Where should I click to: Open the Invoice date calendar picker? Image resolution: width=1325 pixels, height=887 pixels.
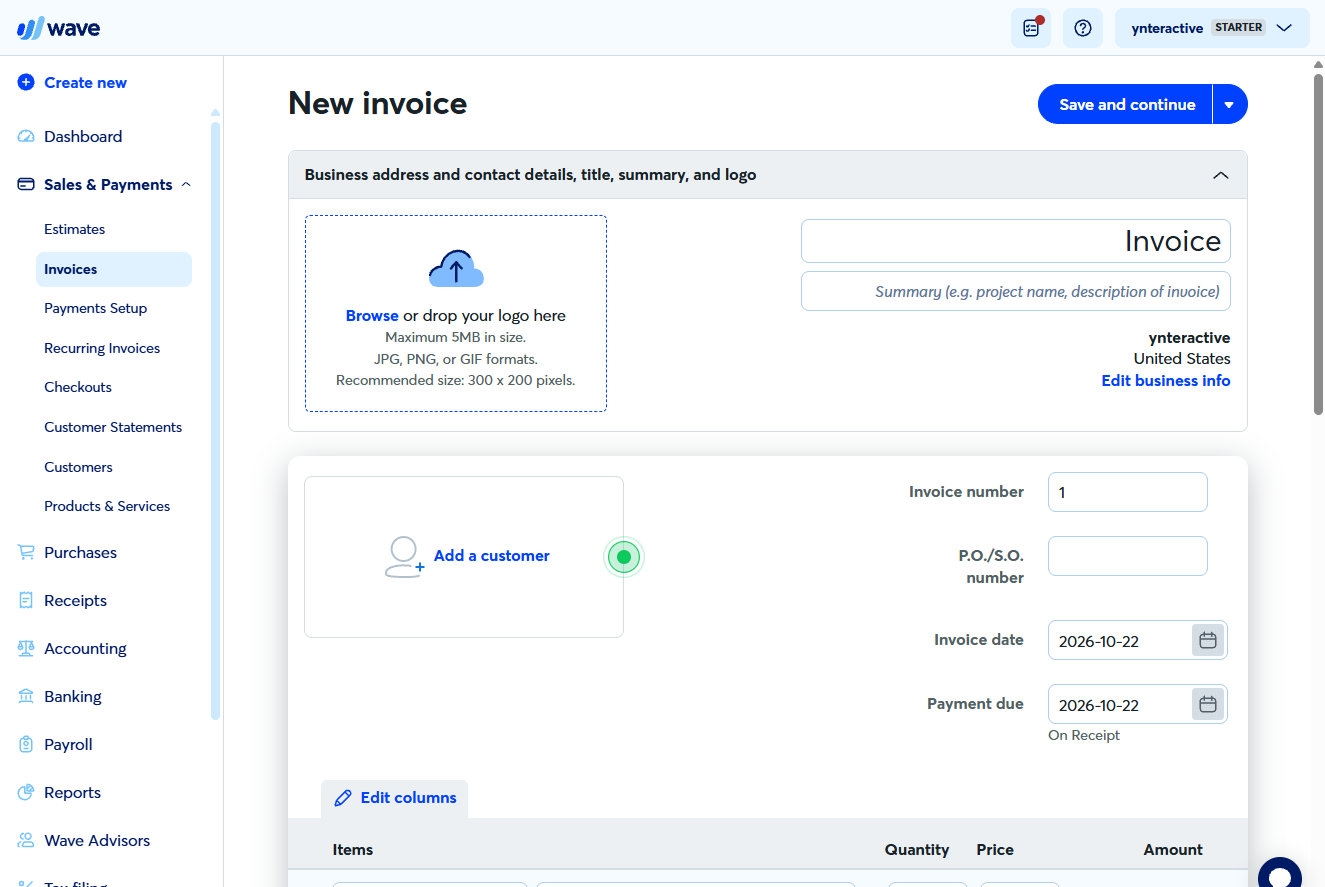click(x=1208, y=641)
